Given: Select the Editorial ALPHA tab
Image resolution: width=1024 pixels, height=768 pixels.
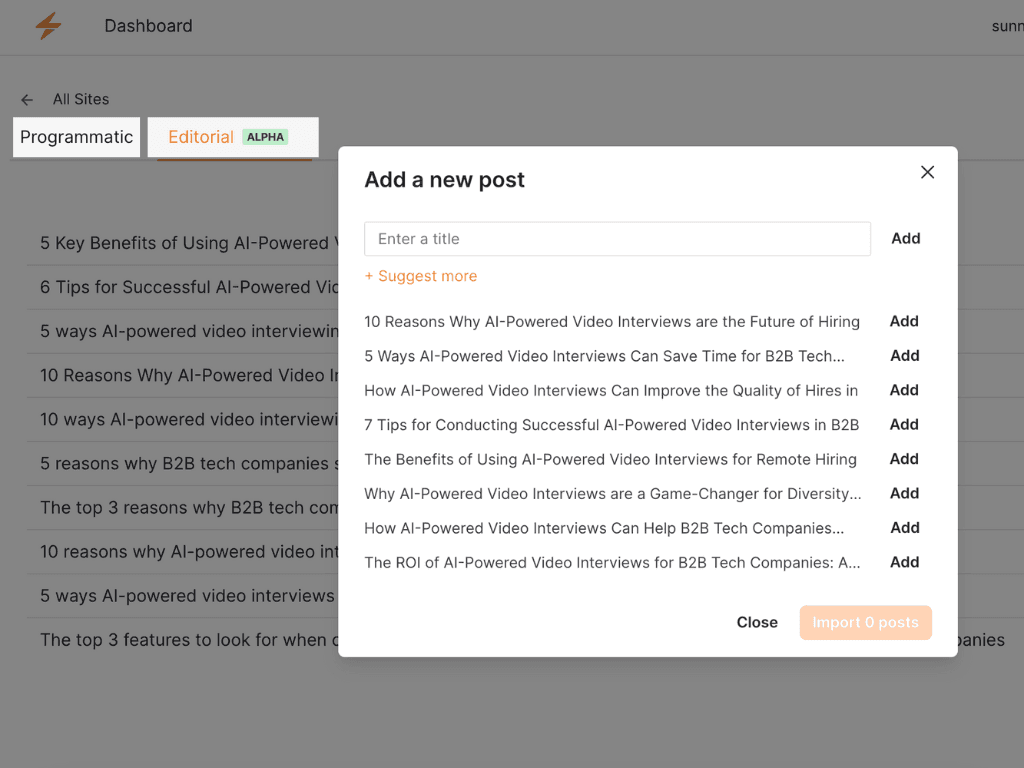Looking at the screenshot, I should coord(233,137).
